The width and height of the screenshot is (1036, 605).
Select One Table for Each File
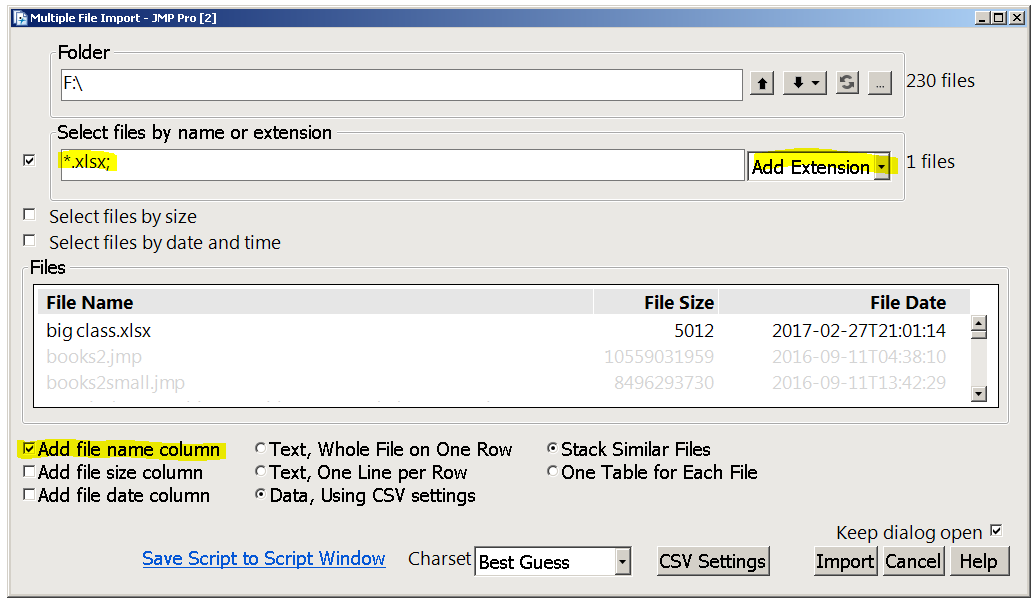coord(552,471)
